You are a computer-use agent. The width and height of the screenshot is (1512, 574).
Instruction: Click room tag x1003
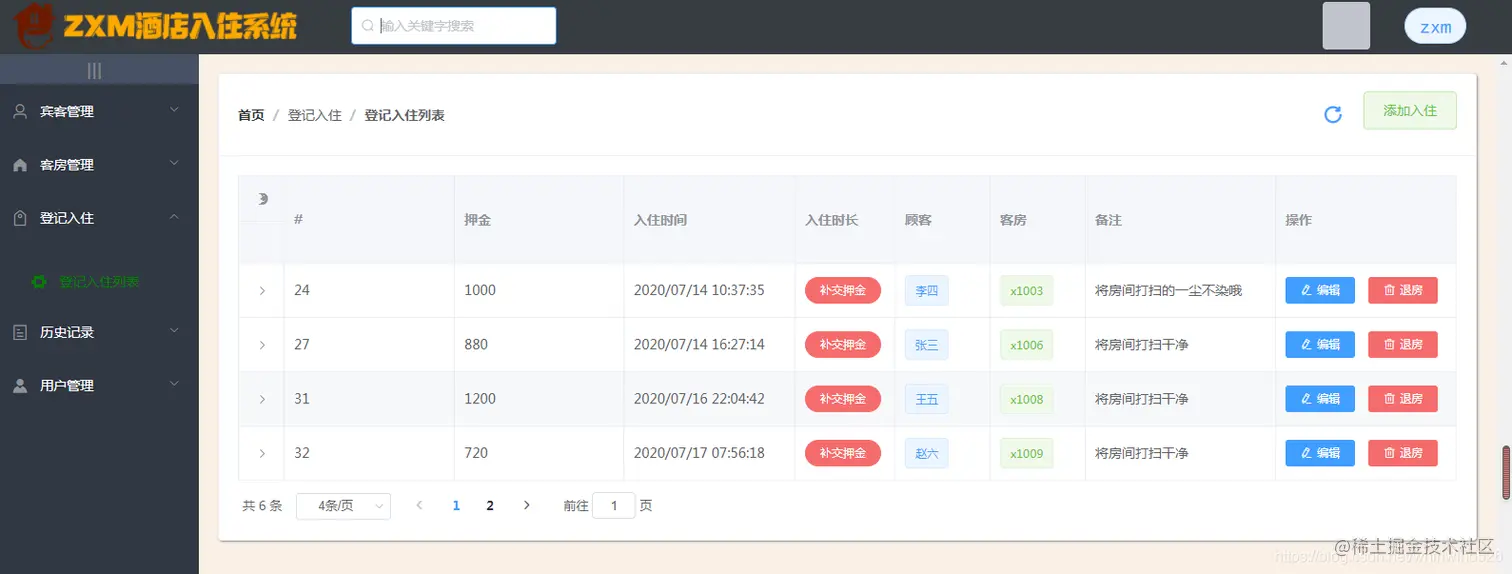point(1026,291)
